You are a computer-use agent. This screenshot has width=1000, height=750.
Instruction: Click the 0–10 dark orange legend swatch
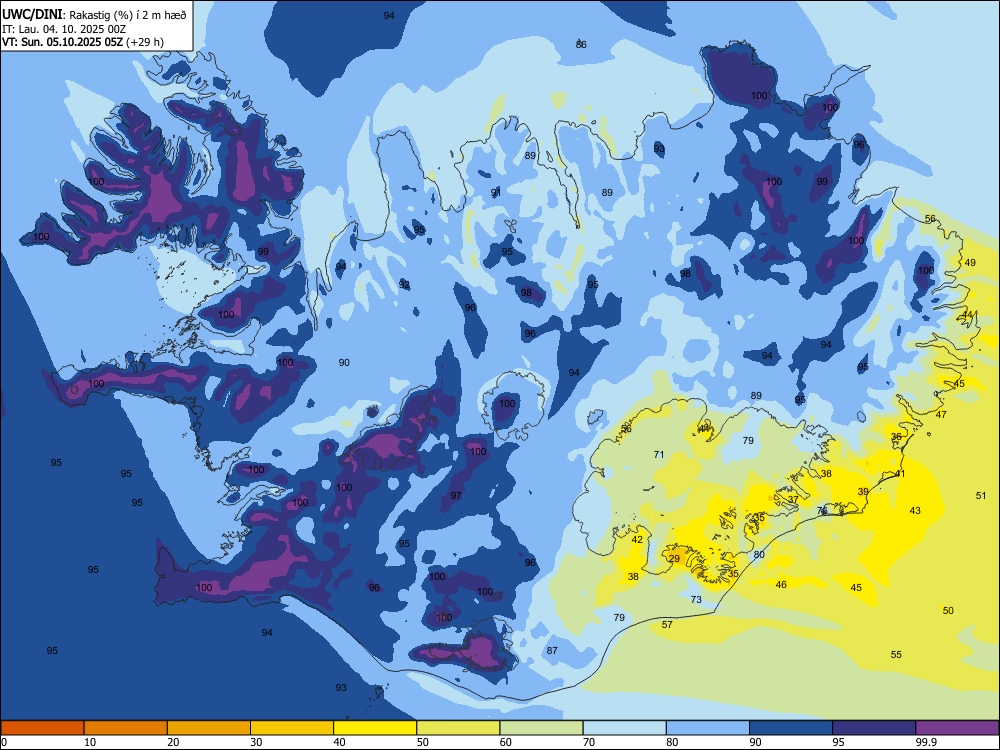point(42,728)
